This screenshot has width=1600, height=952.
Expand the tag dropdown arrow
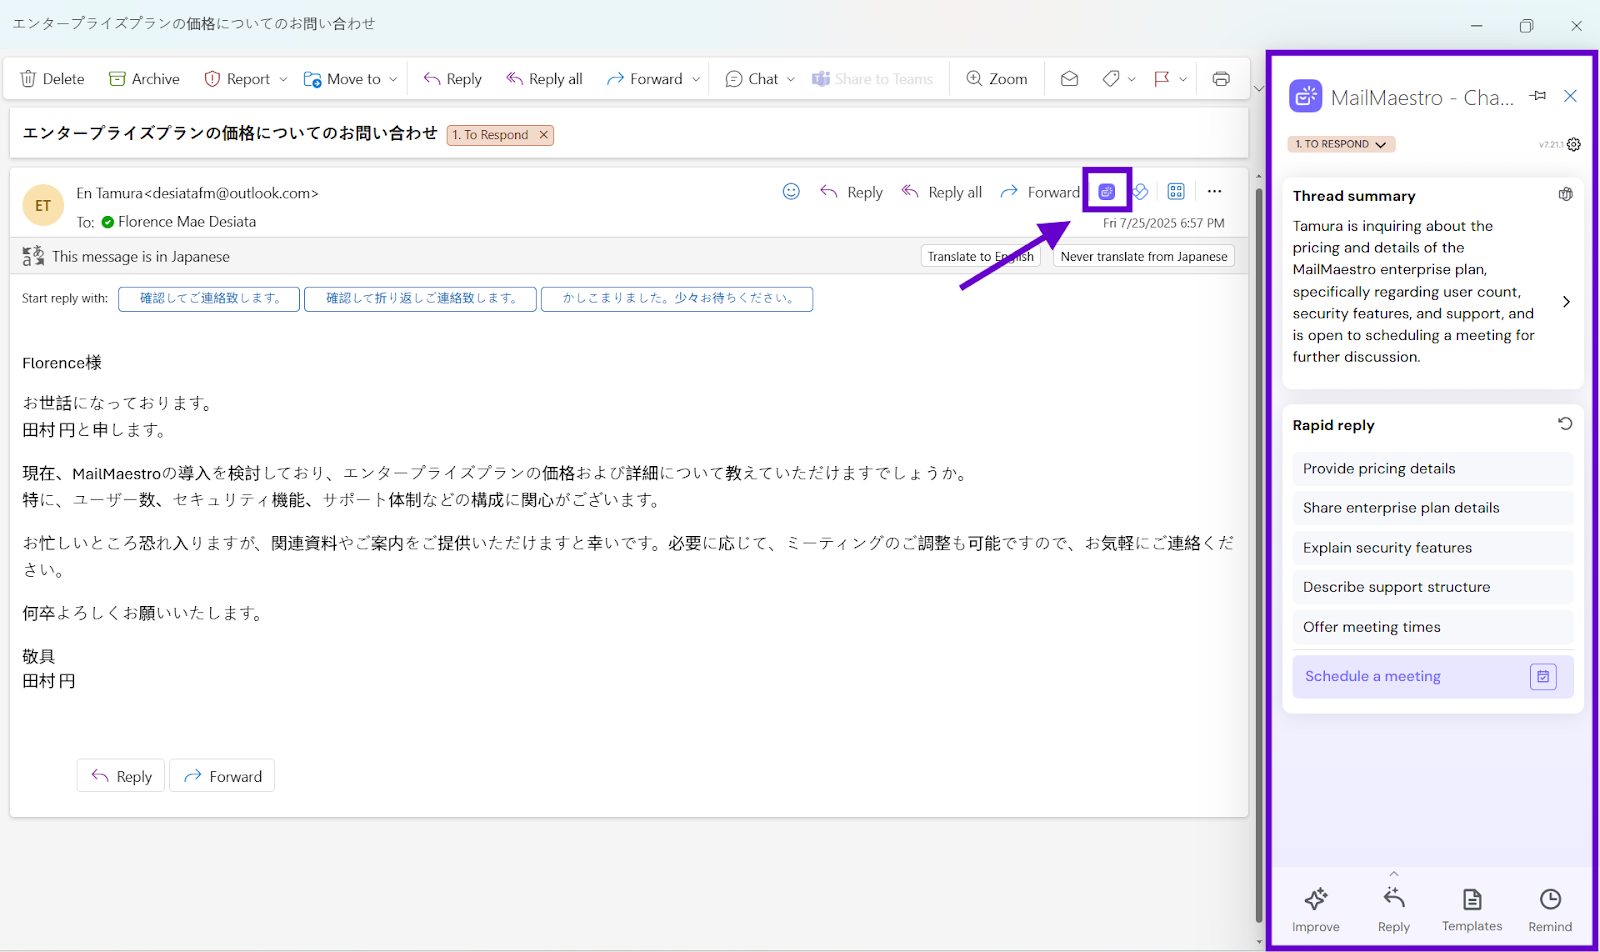[x=1132, y=79]
